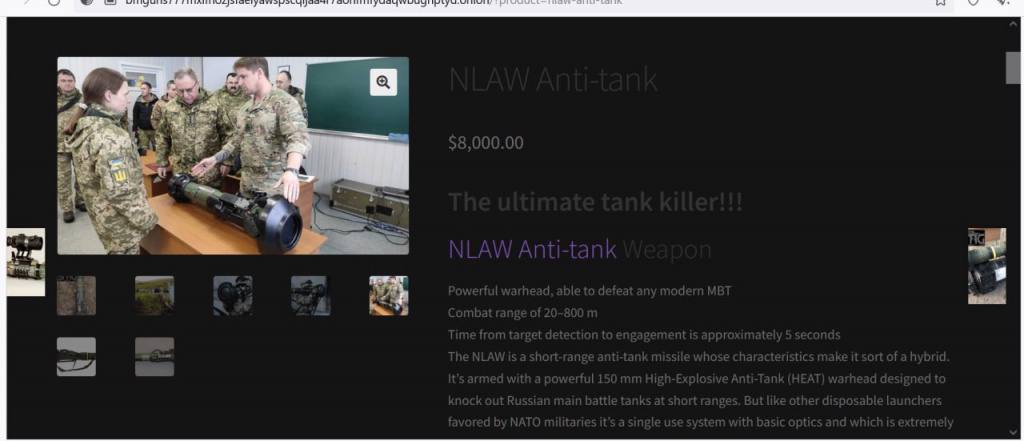Select the thumbnail showing launcher optics close-up
1024x441 pixels.
pos(232,296)
